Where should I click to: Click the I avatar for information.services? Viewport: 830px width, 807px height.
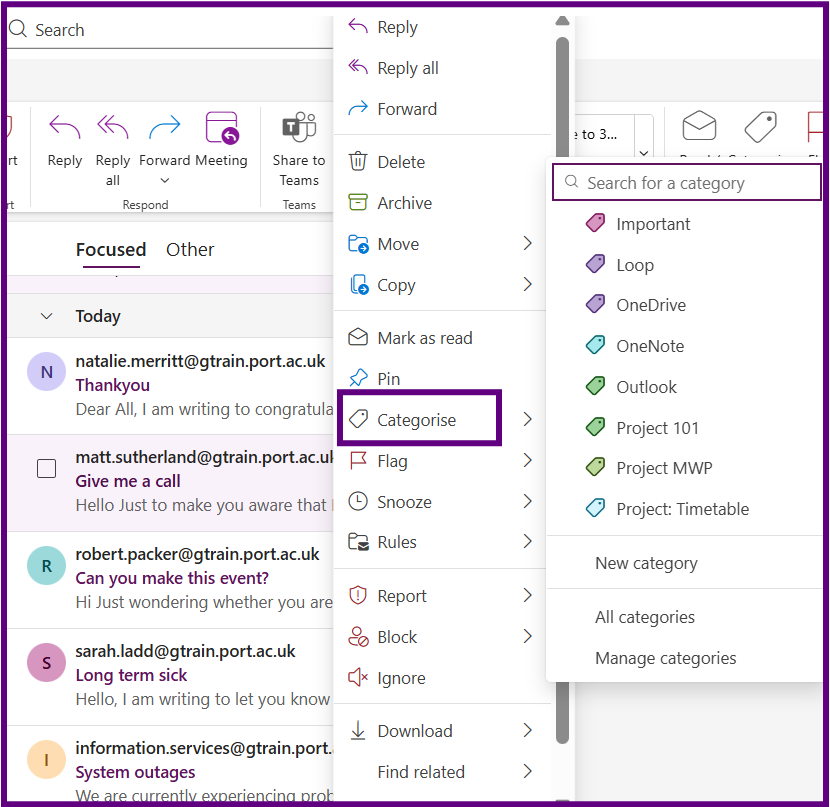[x=47, y=760]
